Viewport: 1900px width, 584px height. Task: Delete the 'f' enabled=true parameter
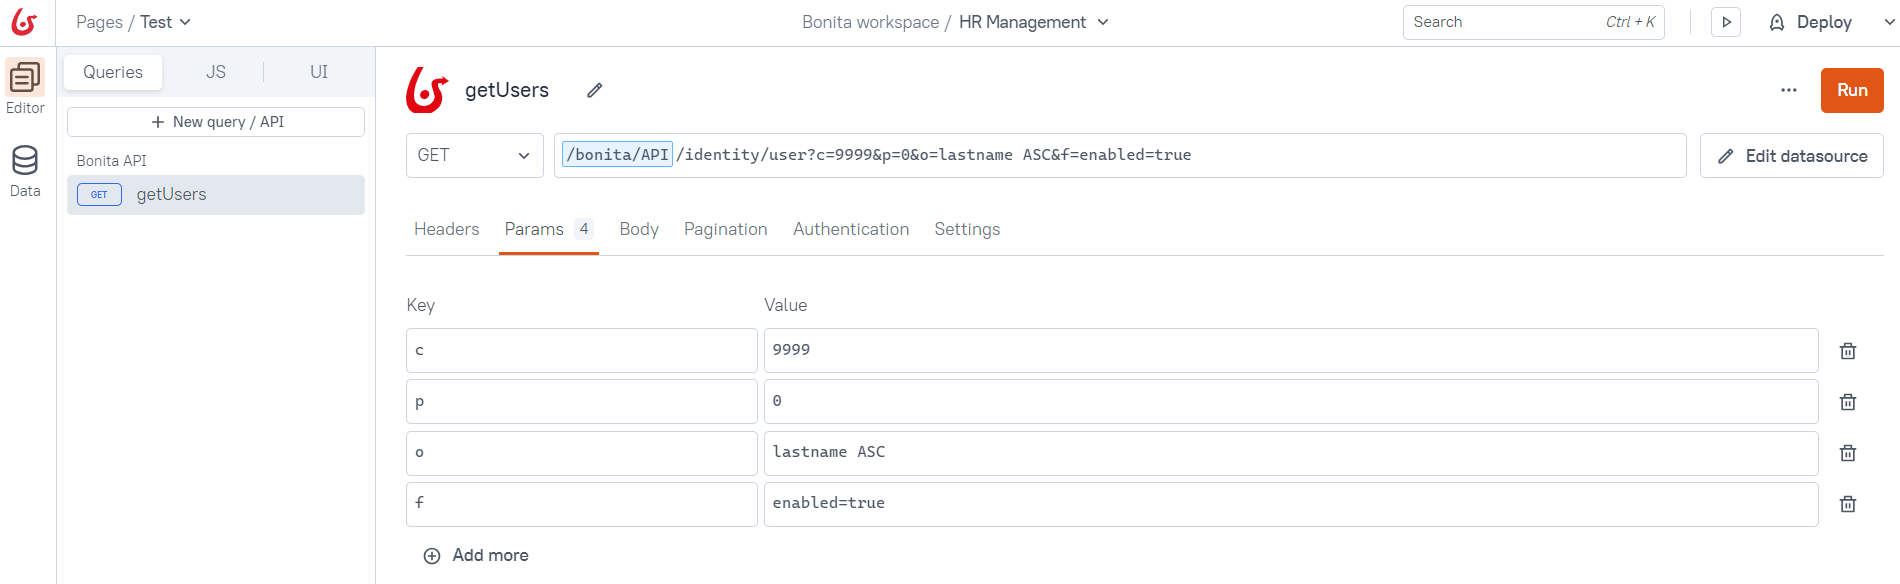pos(1848,504)
